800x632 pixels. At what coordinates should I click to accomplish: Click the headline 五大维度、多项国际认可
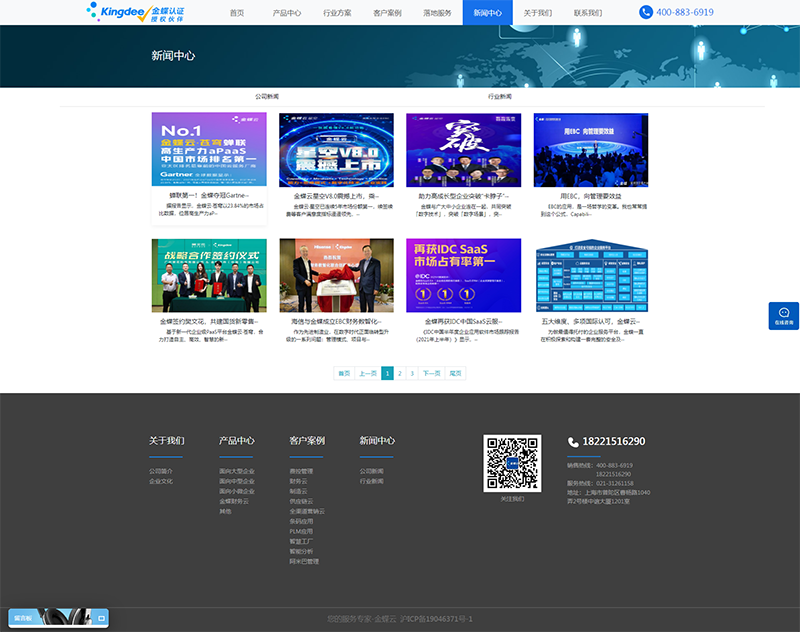[591, 321]
